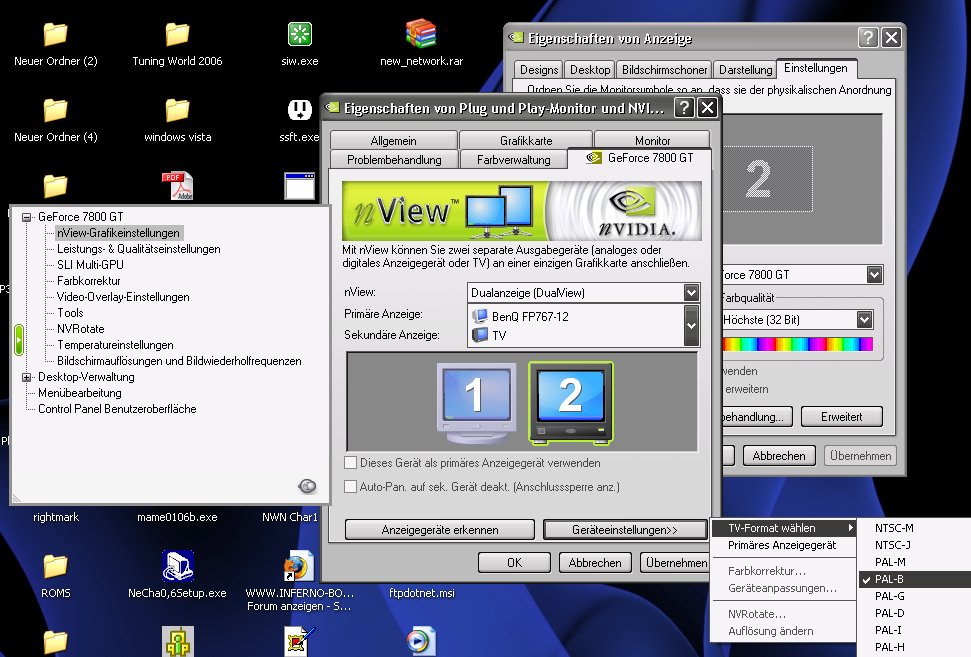Image resolution: width=971 pixels, height=657 pixels.
Task: Switch to the Grafikkarte tab
Action: tap(526, 141)
